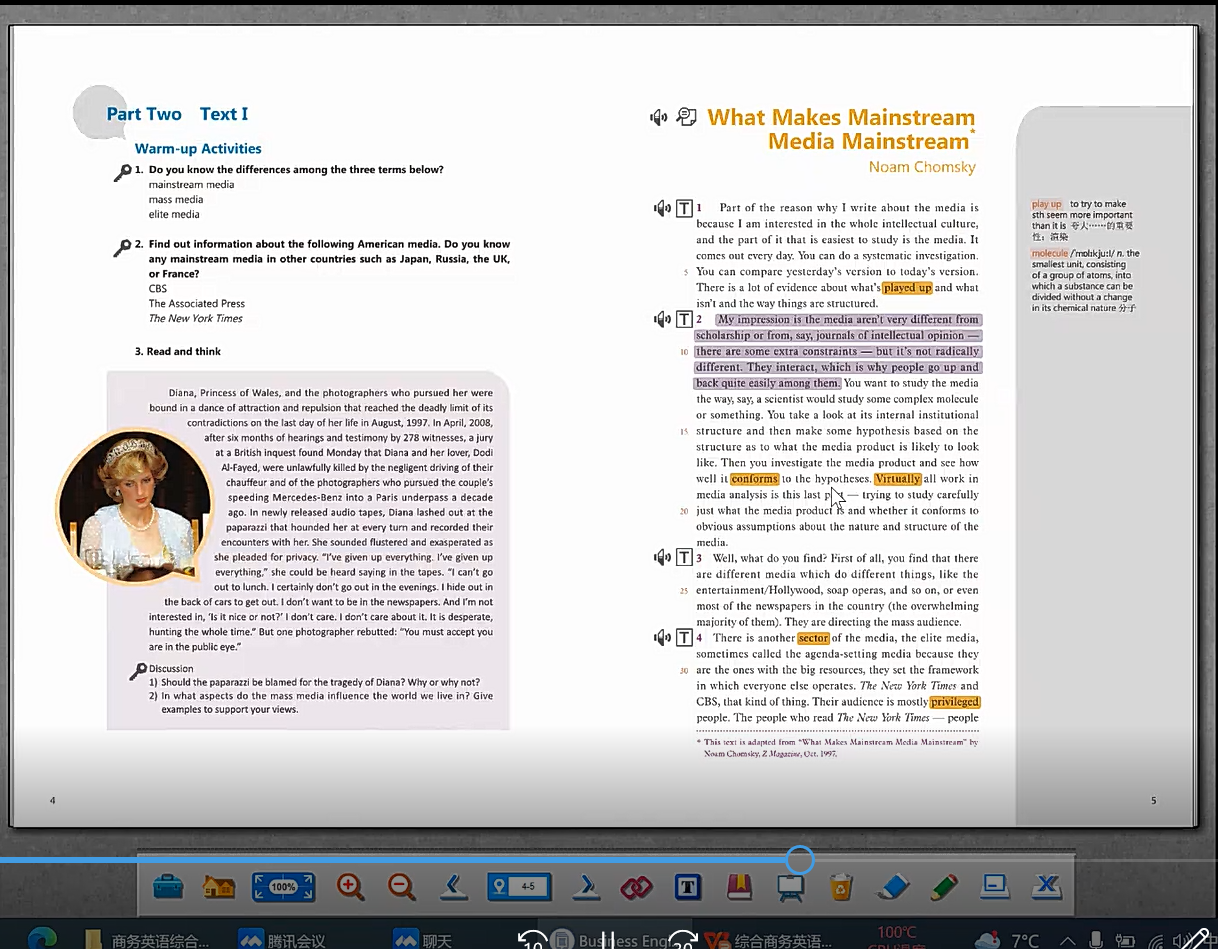The height and width of the screenshot is (949, 1218).
Task: Select the green pencil drawing tool
Action: pos(943,886)
